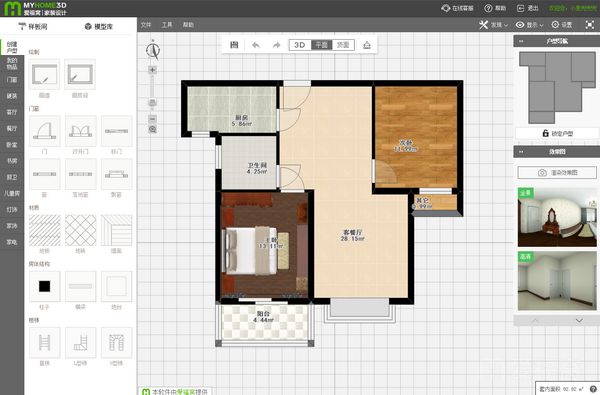This screenshot has height=395, width=600.
Task: Select the beam (横梁) structure
Action: [x=80, y=286]
